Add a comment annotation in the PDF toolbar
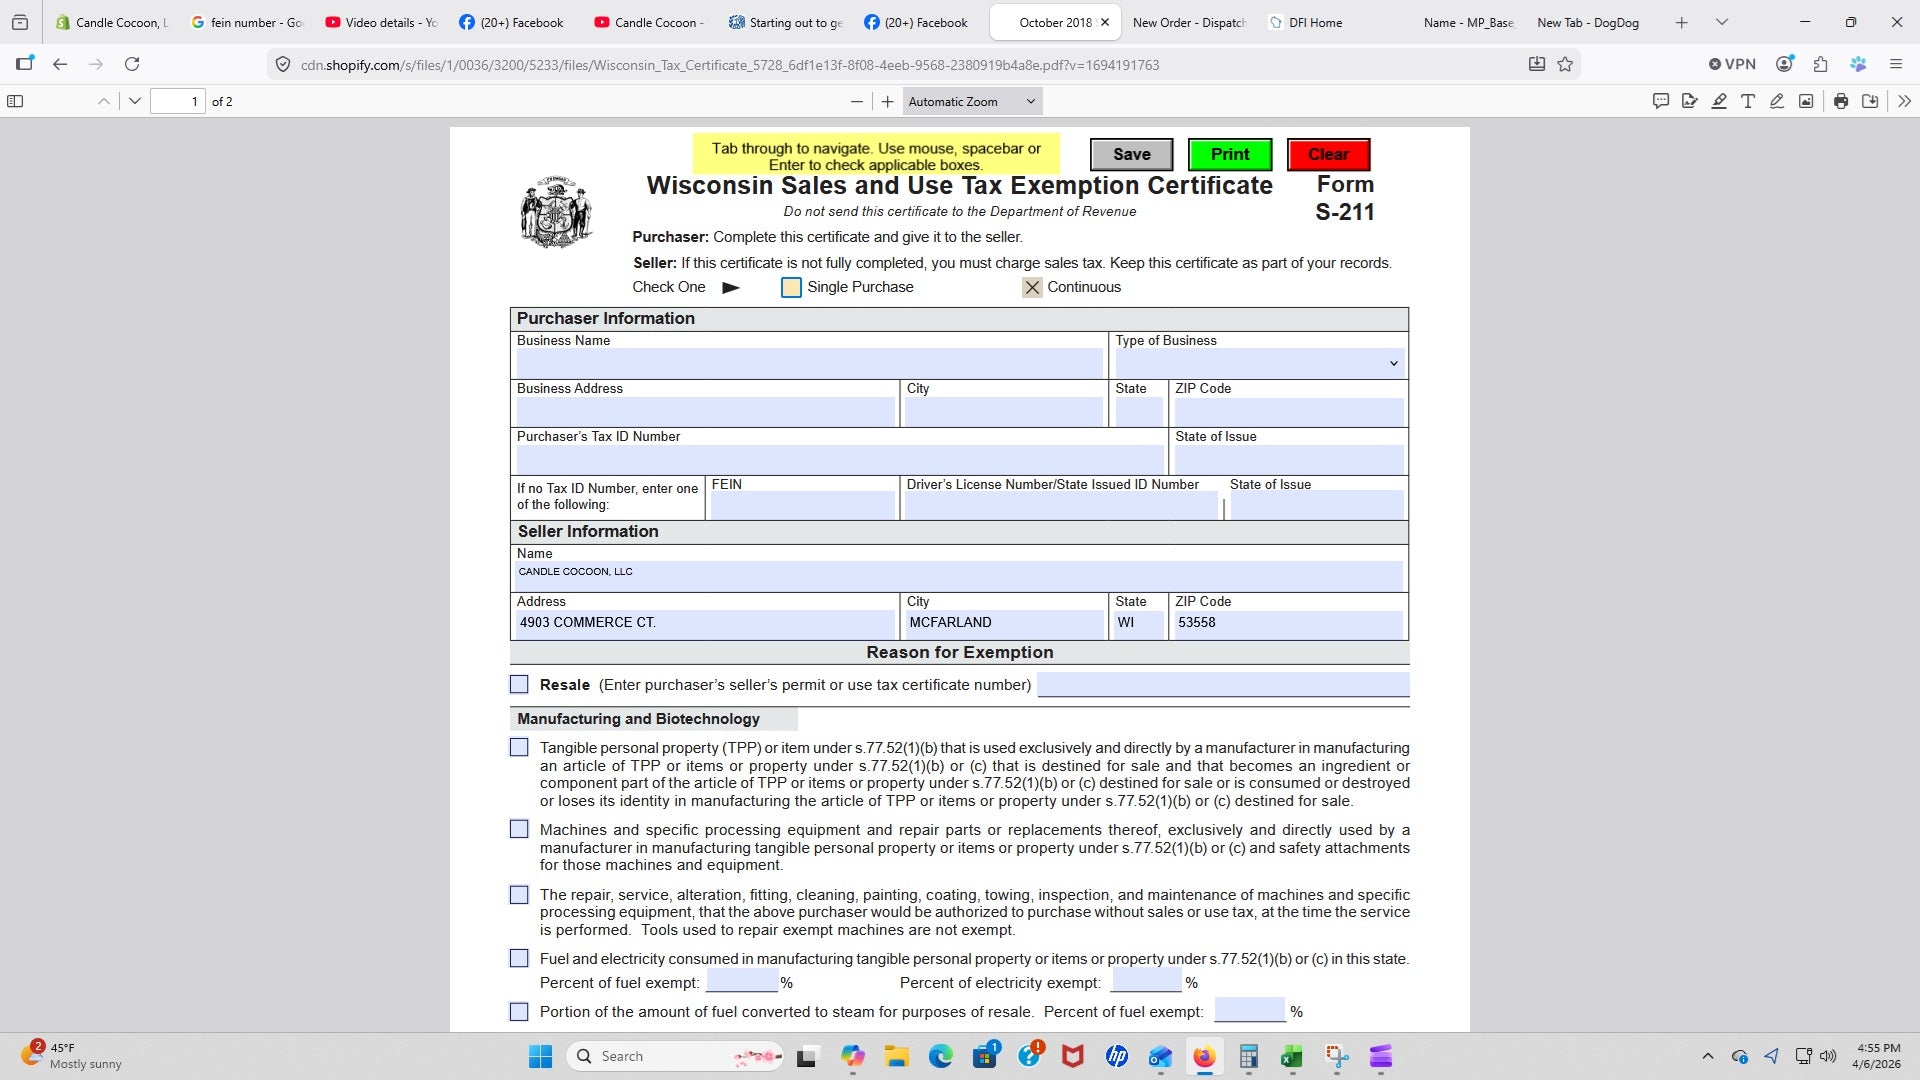The image size is (1920, 1080). tap(1660, 100)
